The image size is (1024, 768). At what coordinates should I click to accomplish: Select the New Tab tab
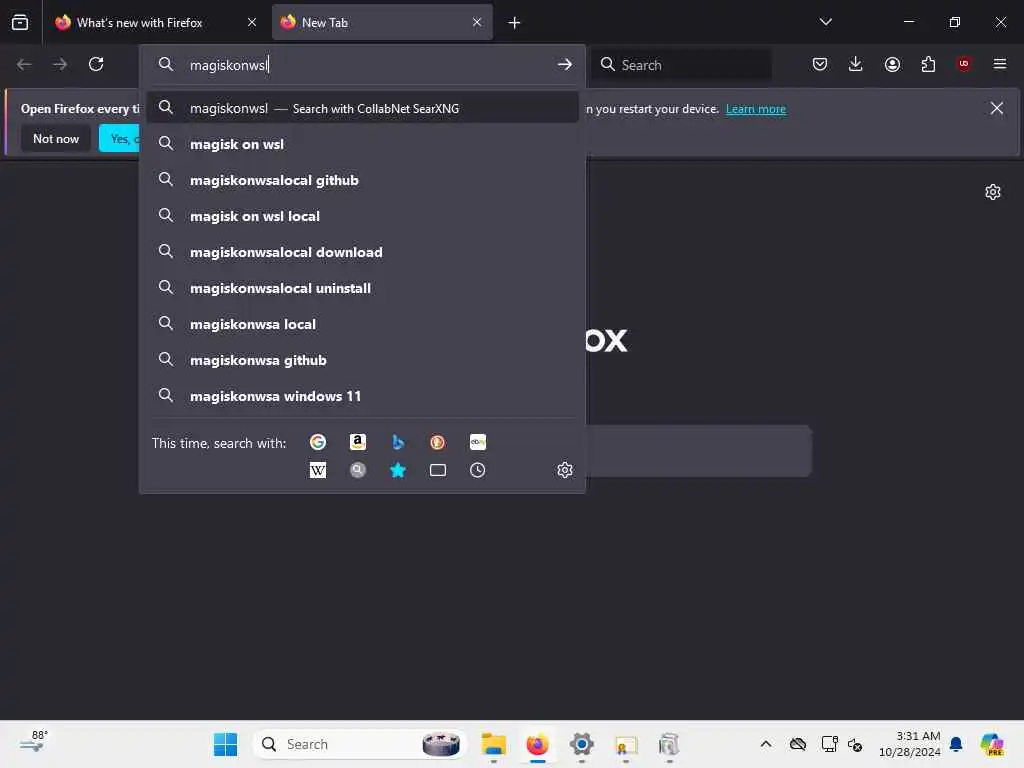(382, 22)
